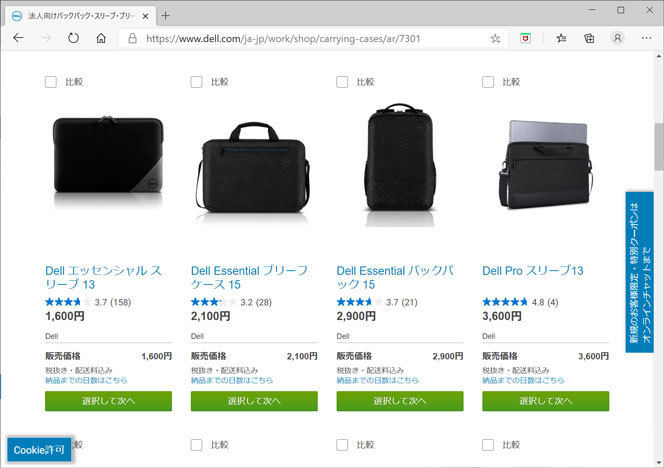This screenshot has width=664, height=468.
Task: Check the third compare box in bottom row
Action: pyautogui.click(x=342, y=445)
